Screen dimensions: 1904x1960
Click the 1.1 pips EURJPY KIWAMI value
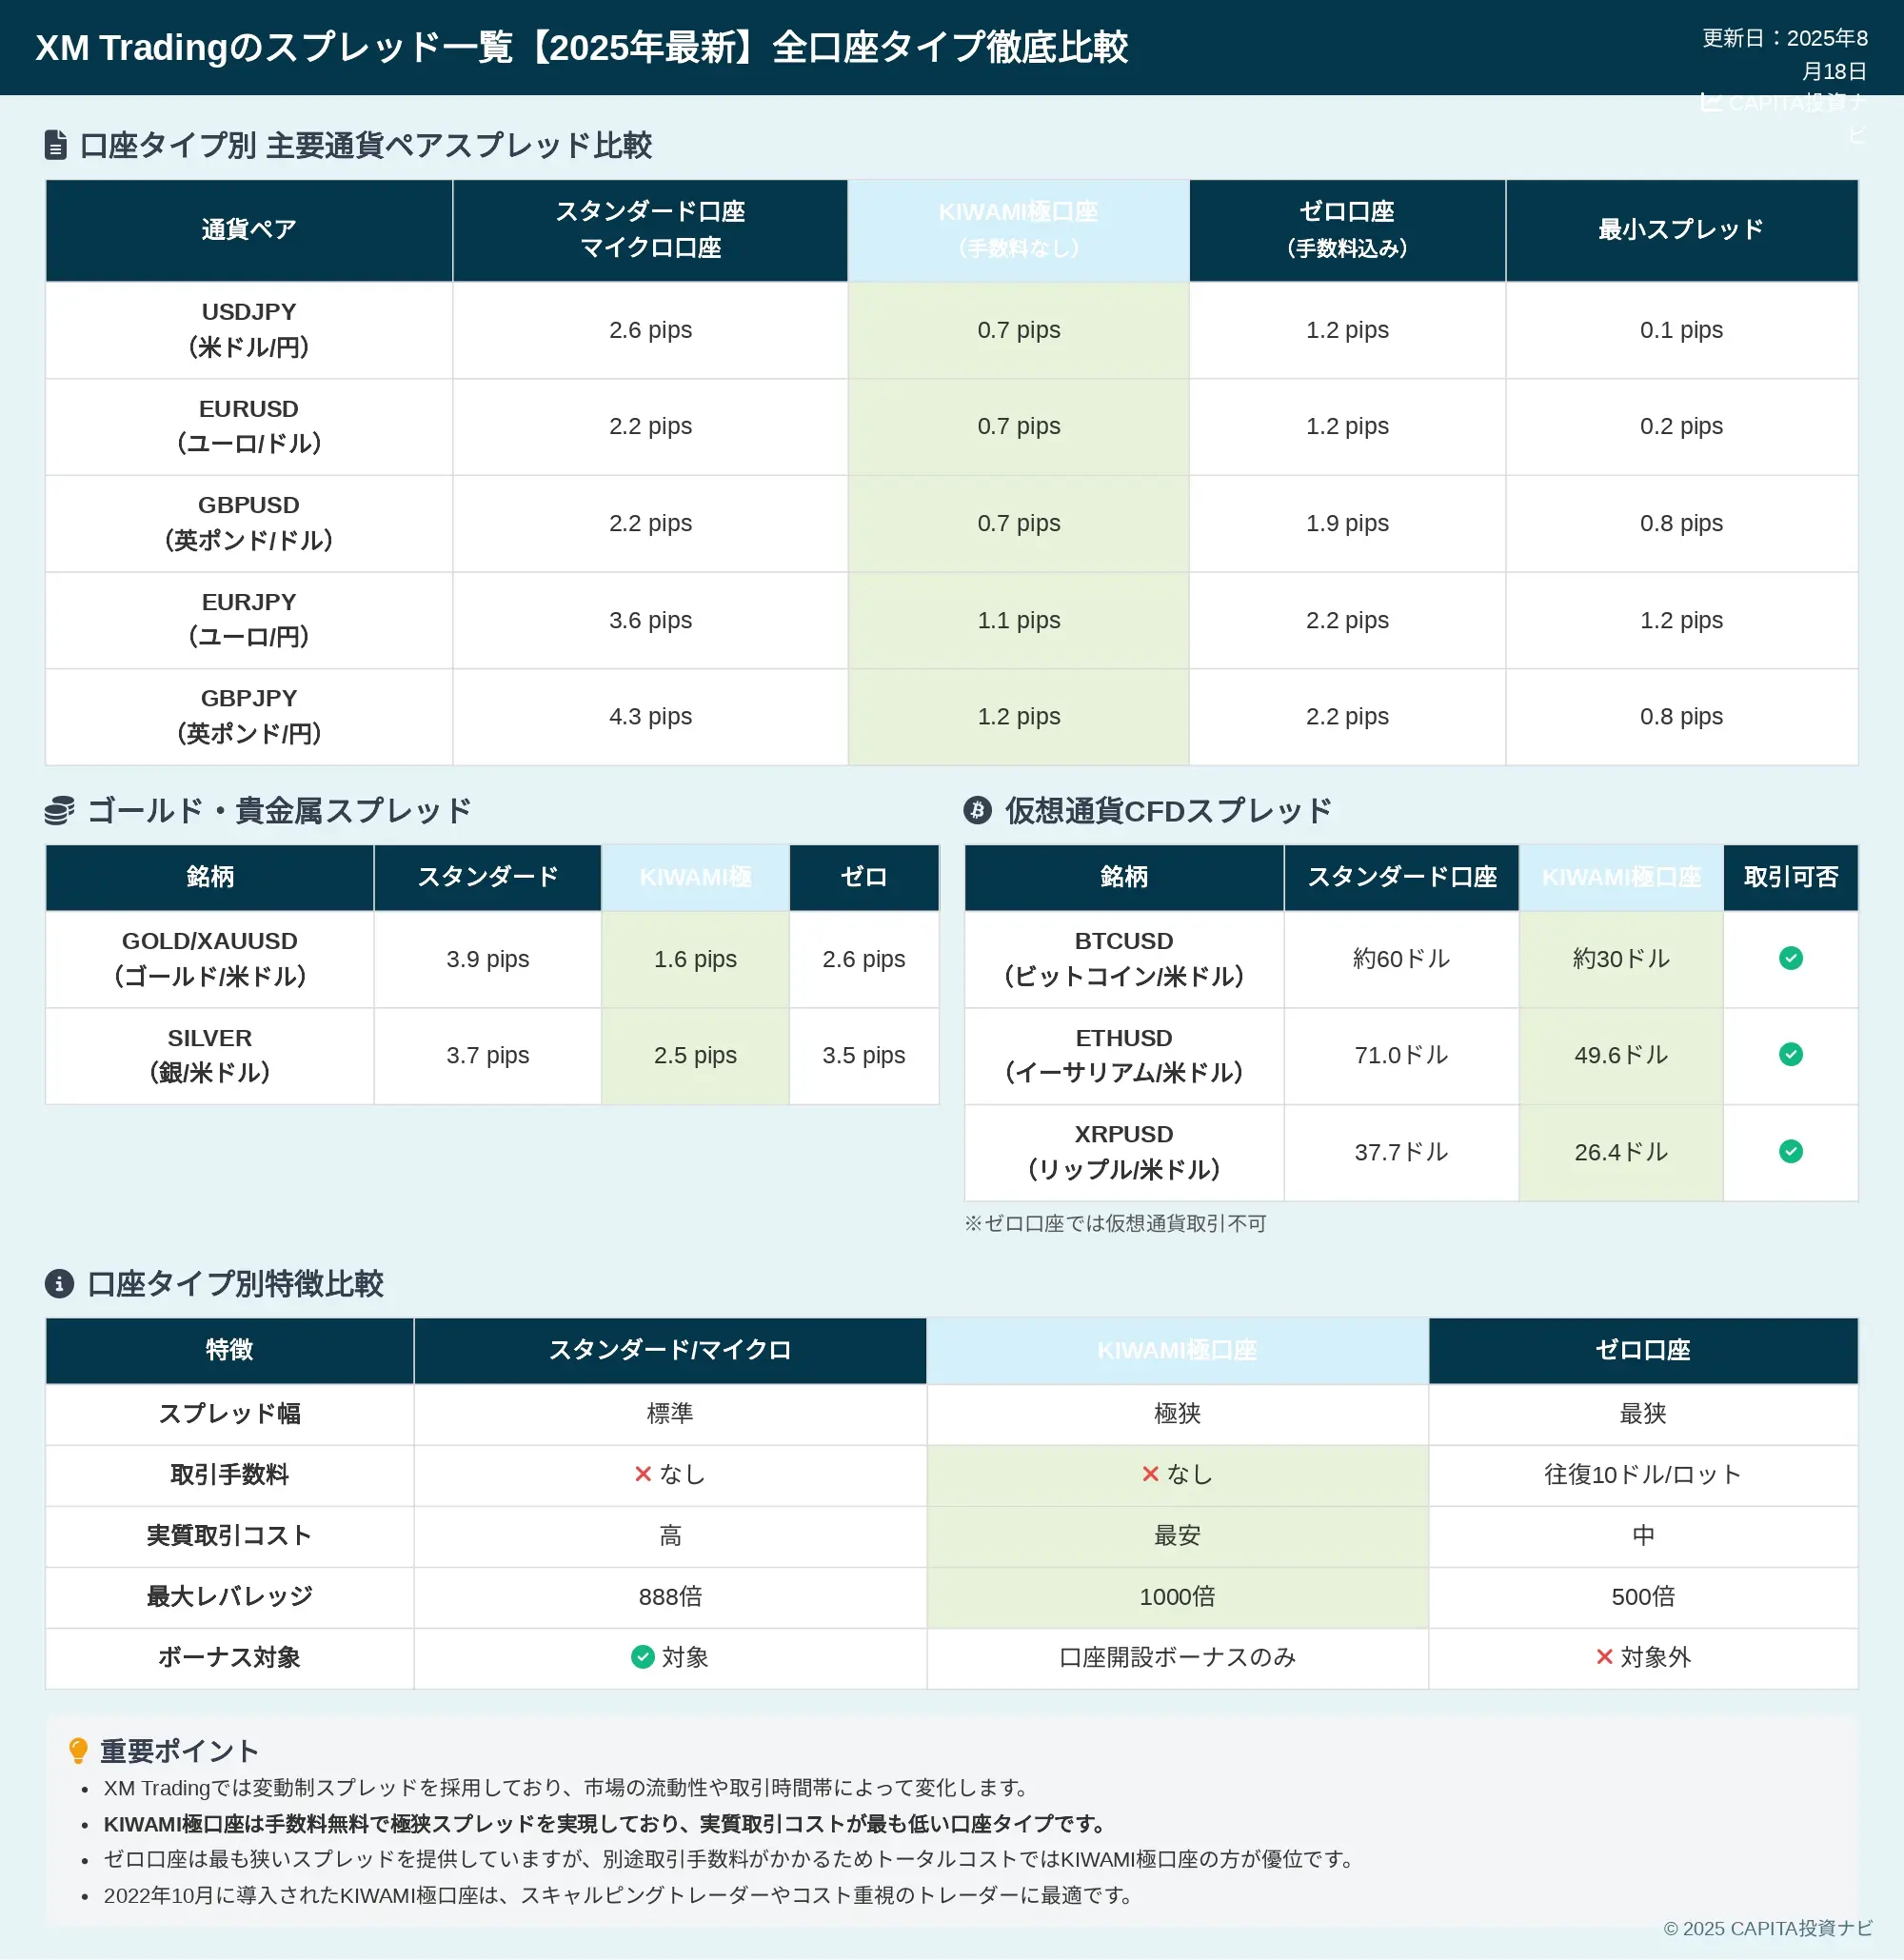[1018, 620]
